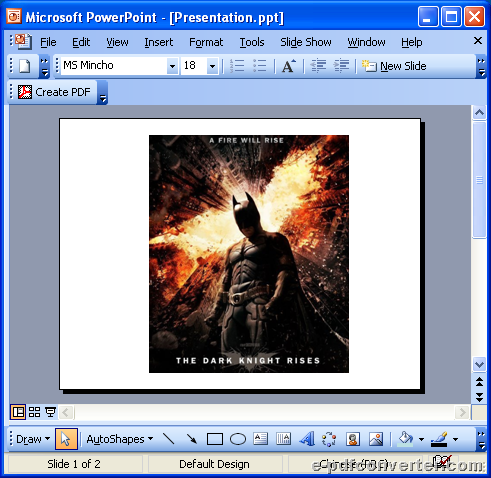Open the Slide Show menu

pos(306,42)
